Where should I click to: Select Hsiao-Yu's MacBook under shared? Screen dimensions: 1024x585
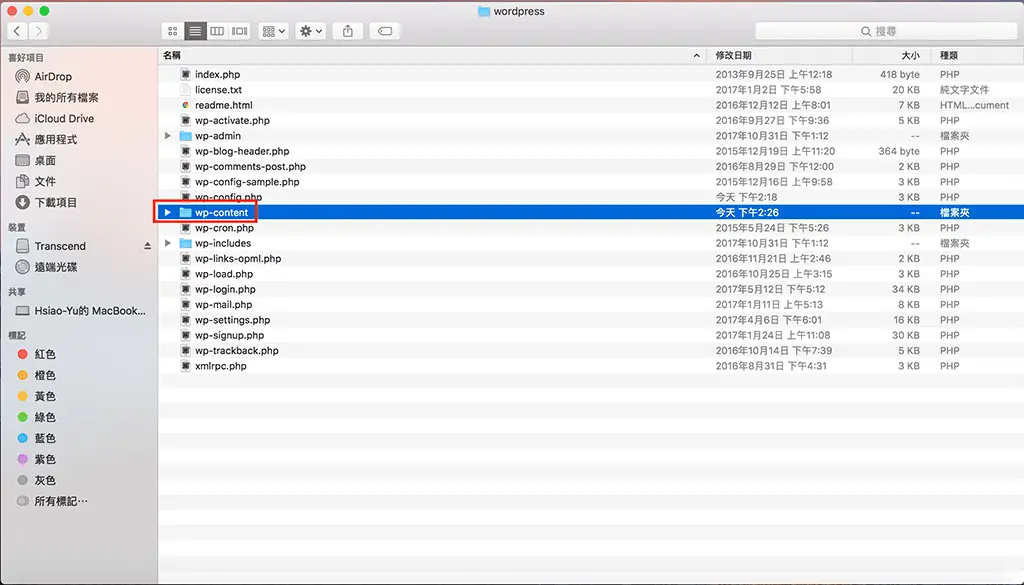tap(80, 311)
